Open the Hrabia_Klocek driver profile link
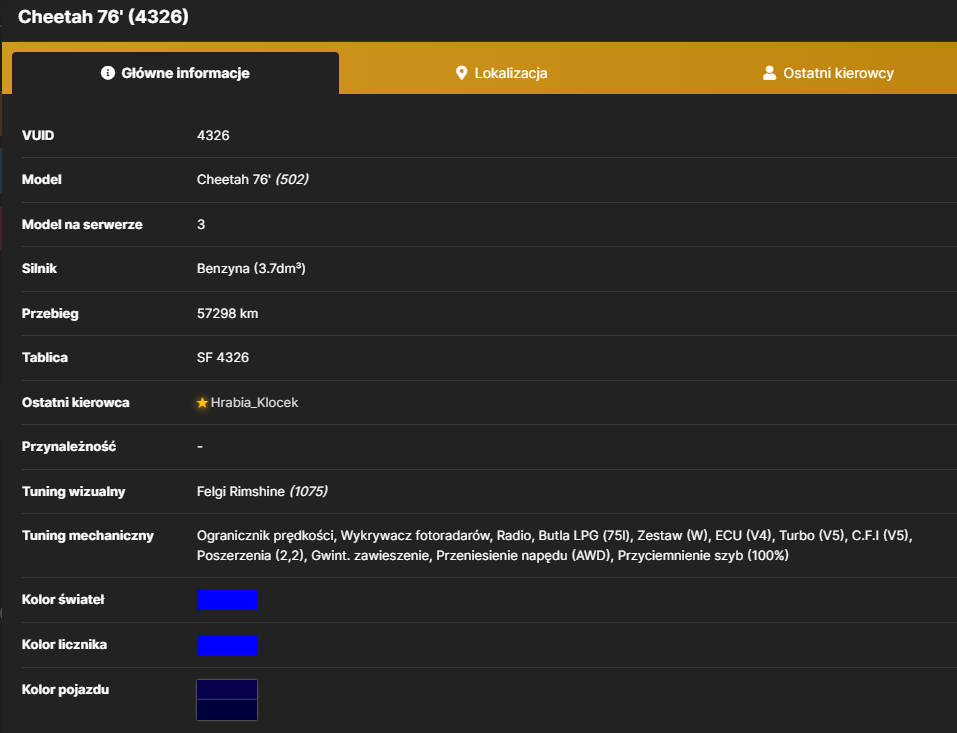 (255, 403)
